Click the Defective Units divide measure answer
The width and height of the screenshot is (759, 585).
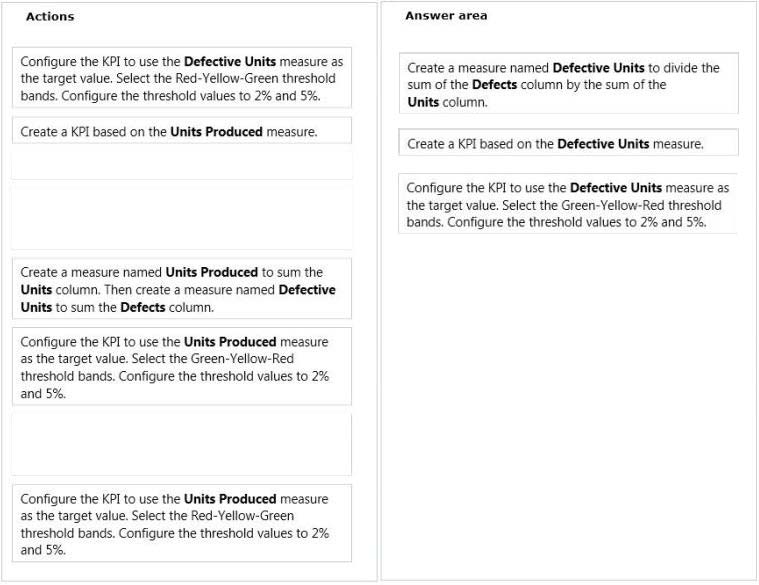(568, 84)
